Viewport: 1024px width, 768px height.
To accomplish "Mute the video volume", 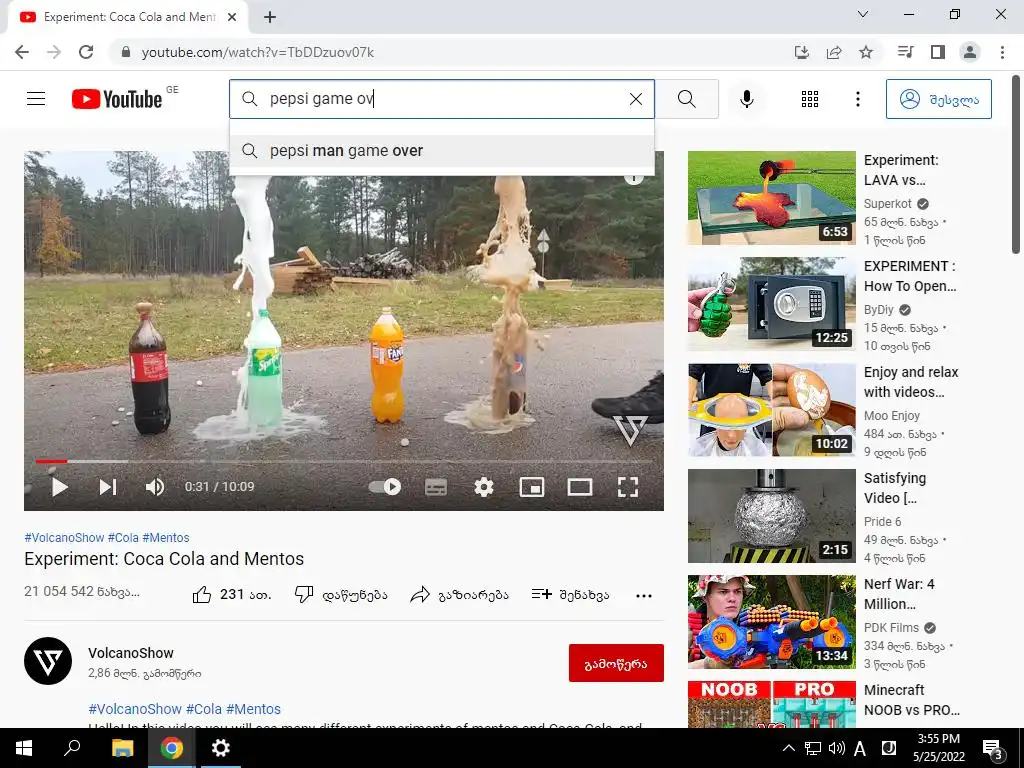I will (155, 487).
